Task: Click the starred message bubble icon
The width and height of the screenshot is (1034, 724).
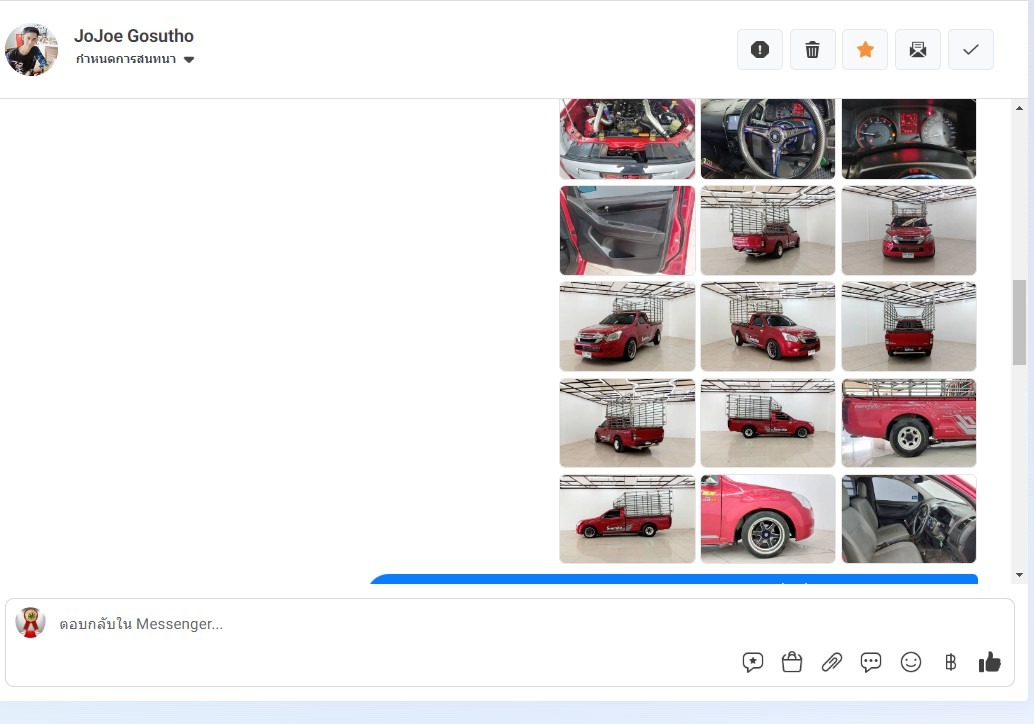Action: click(x=753, y=662)
